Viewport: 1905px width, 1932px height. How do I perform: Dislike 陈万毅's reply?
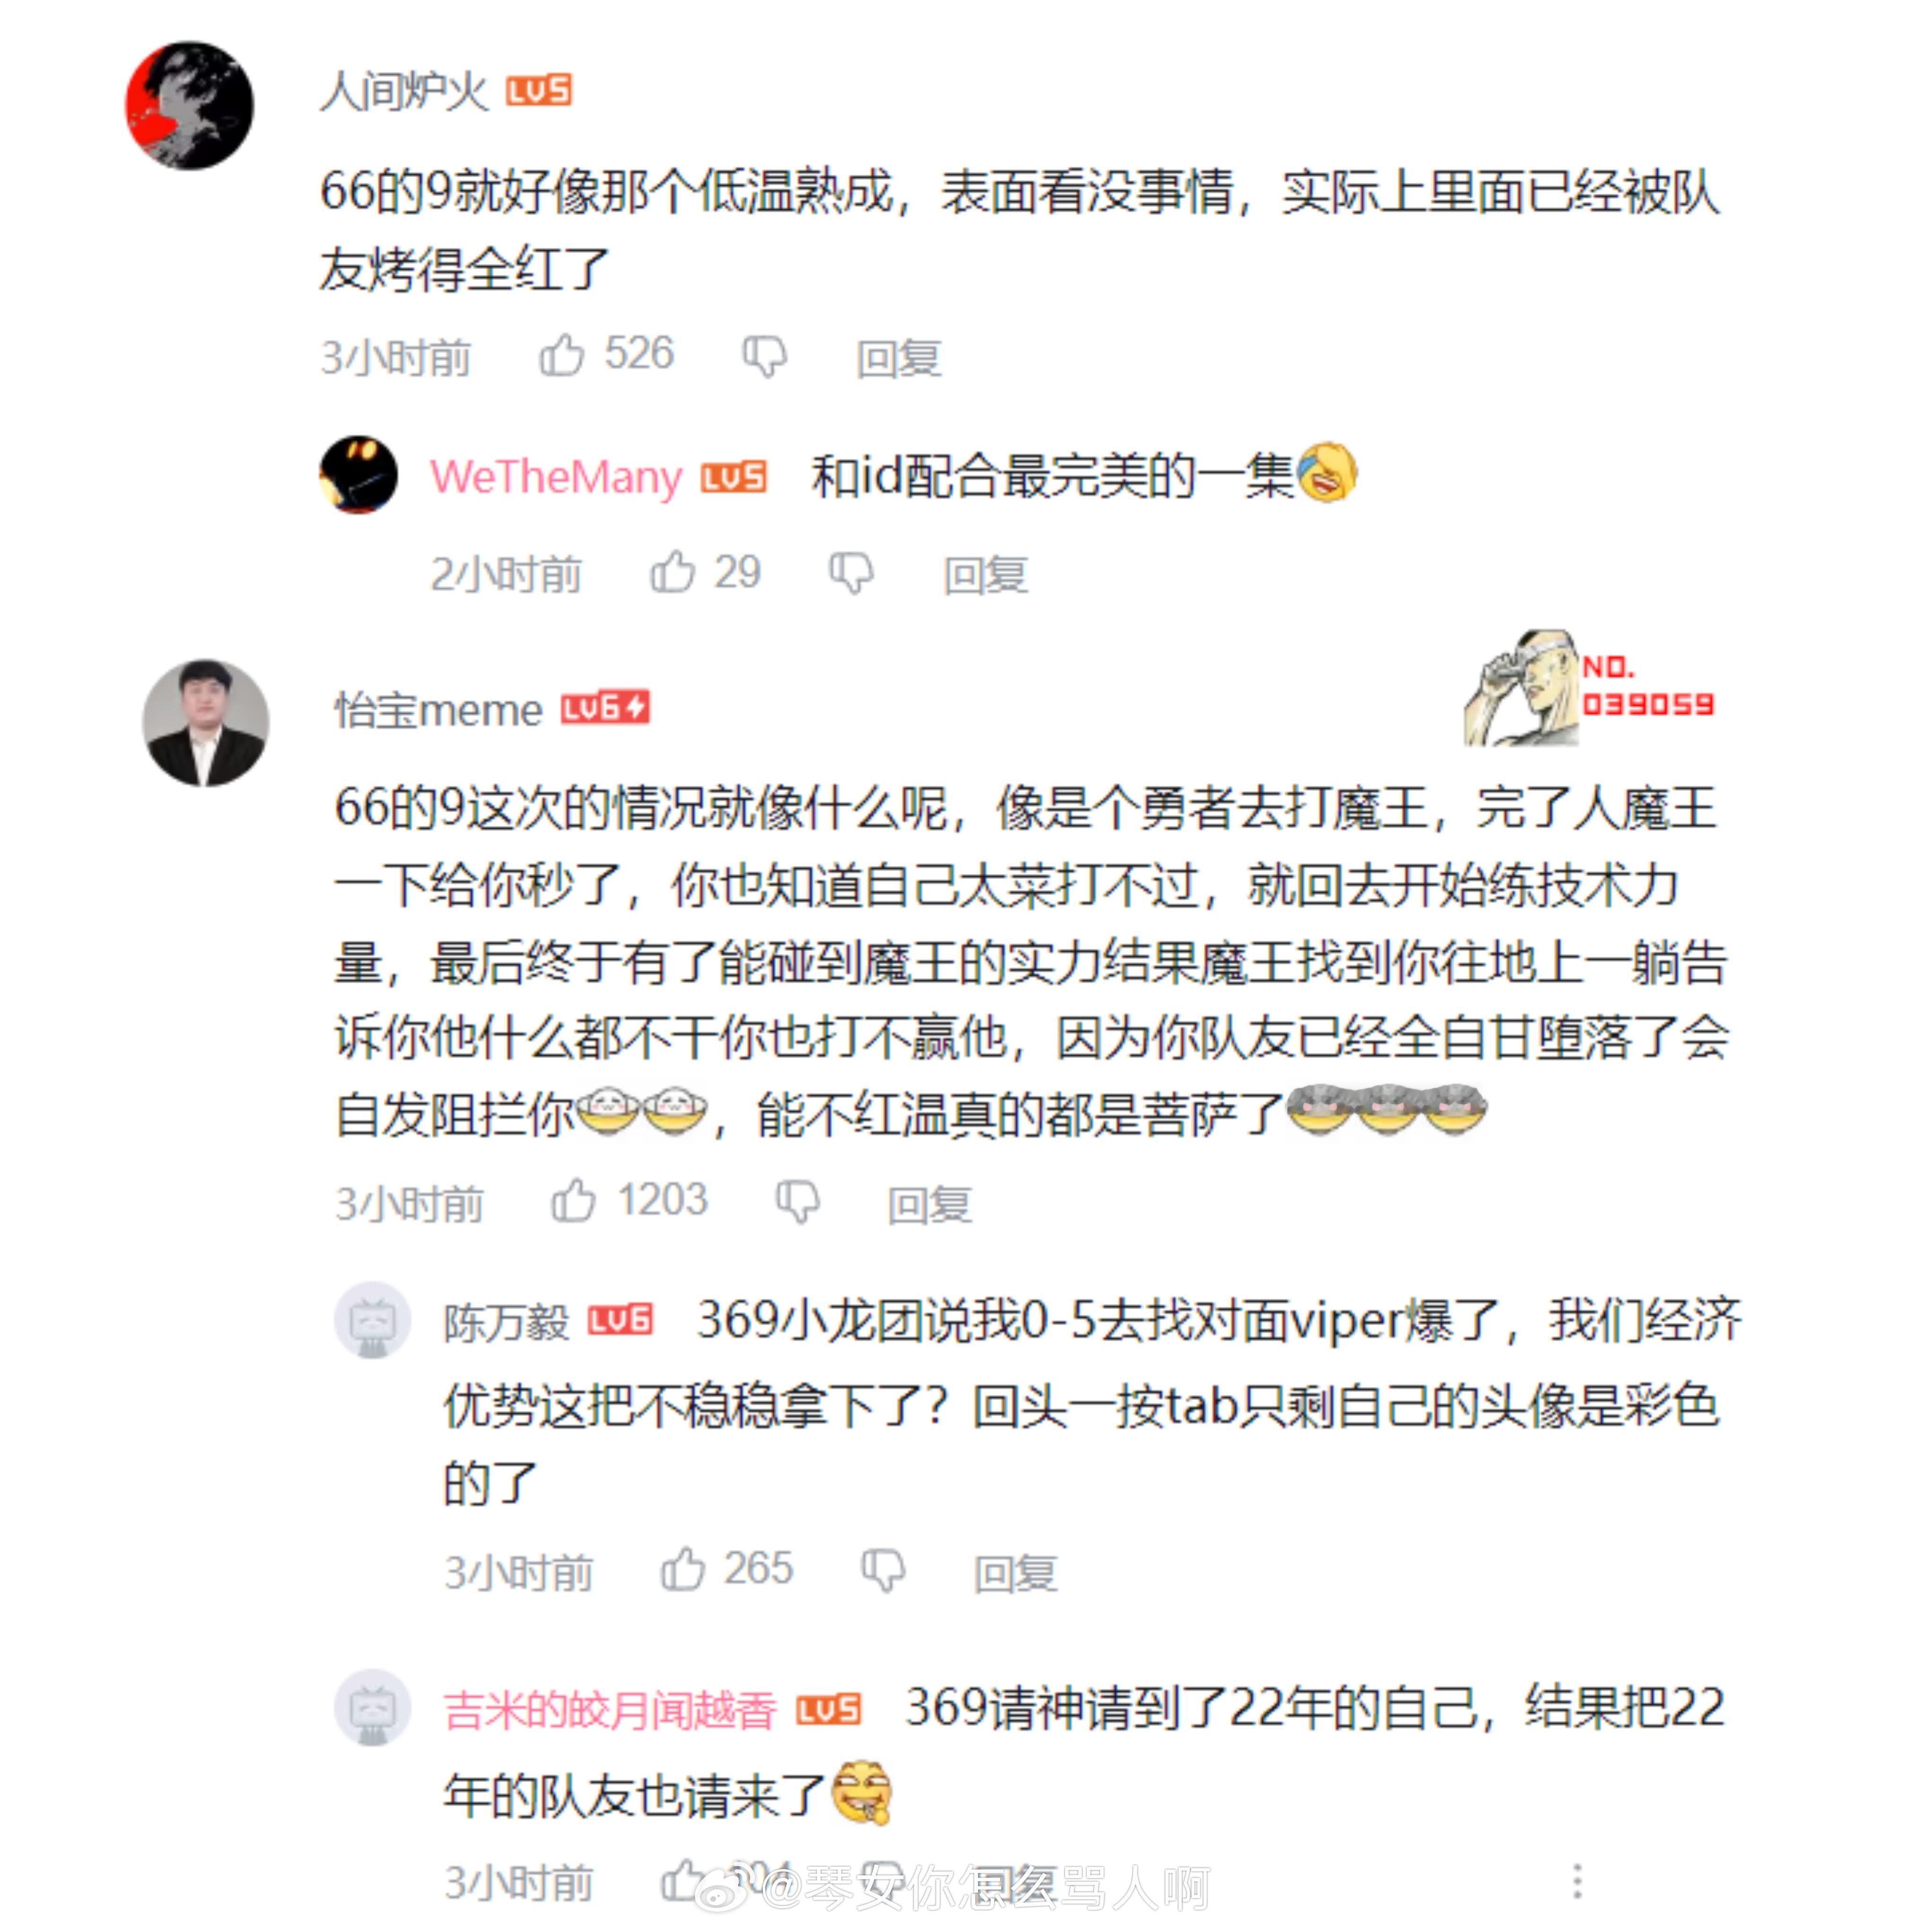coord(883,1571)
